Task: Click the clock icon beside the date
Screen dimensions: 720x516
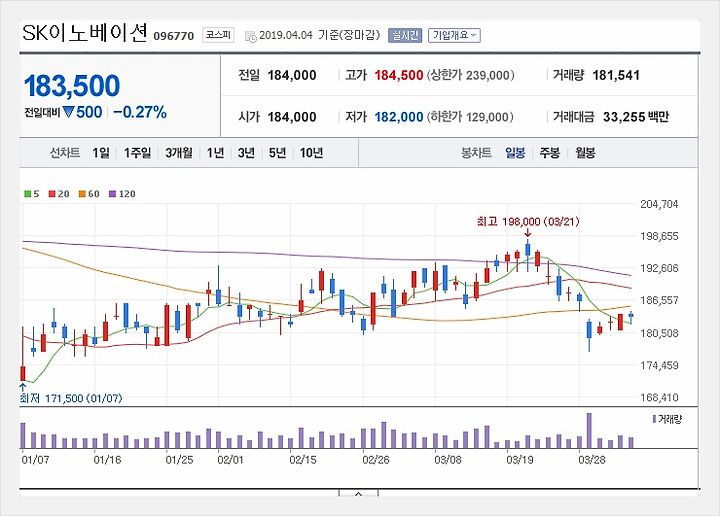Action: [251, 36]
